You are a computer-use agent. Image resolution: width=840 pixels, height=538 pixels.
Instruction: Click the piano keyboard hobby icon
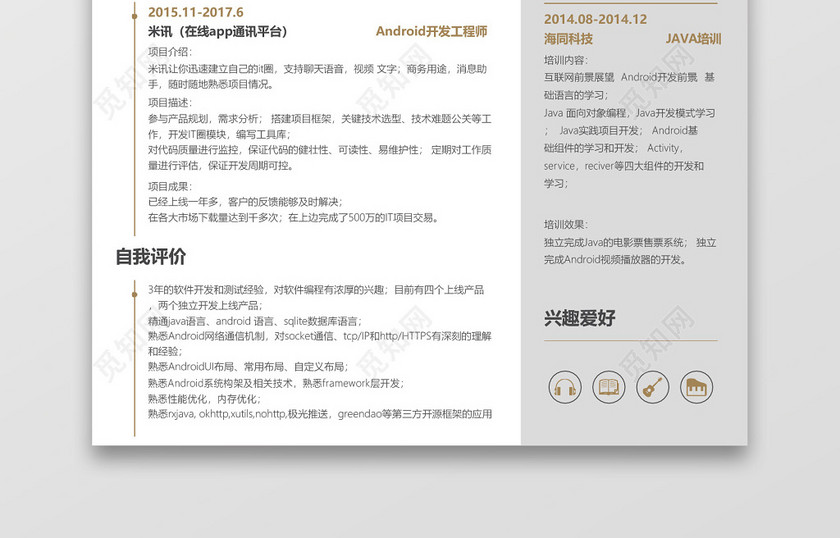[696, 387]
